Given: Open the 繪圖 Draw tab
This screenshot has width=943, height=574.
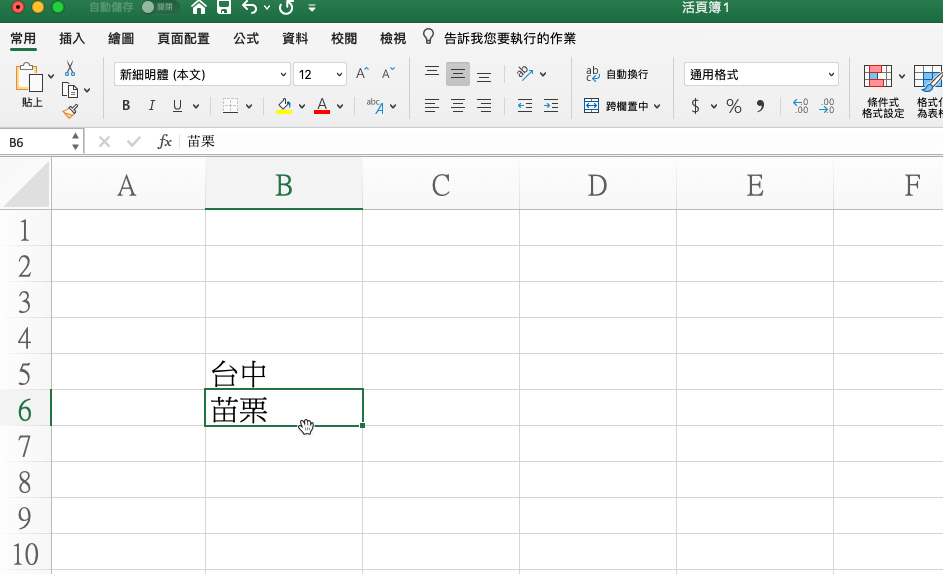Looking at the screenshot, I should [x=121, y=39].
